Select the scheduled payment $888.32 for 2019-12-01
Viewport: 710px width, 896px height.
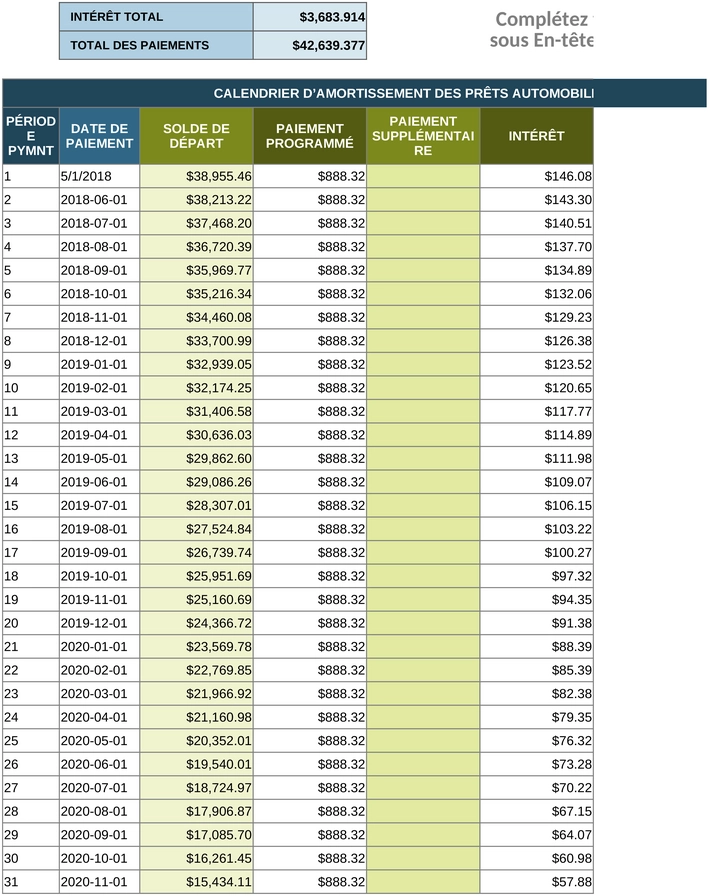[309, 623]
